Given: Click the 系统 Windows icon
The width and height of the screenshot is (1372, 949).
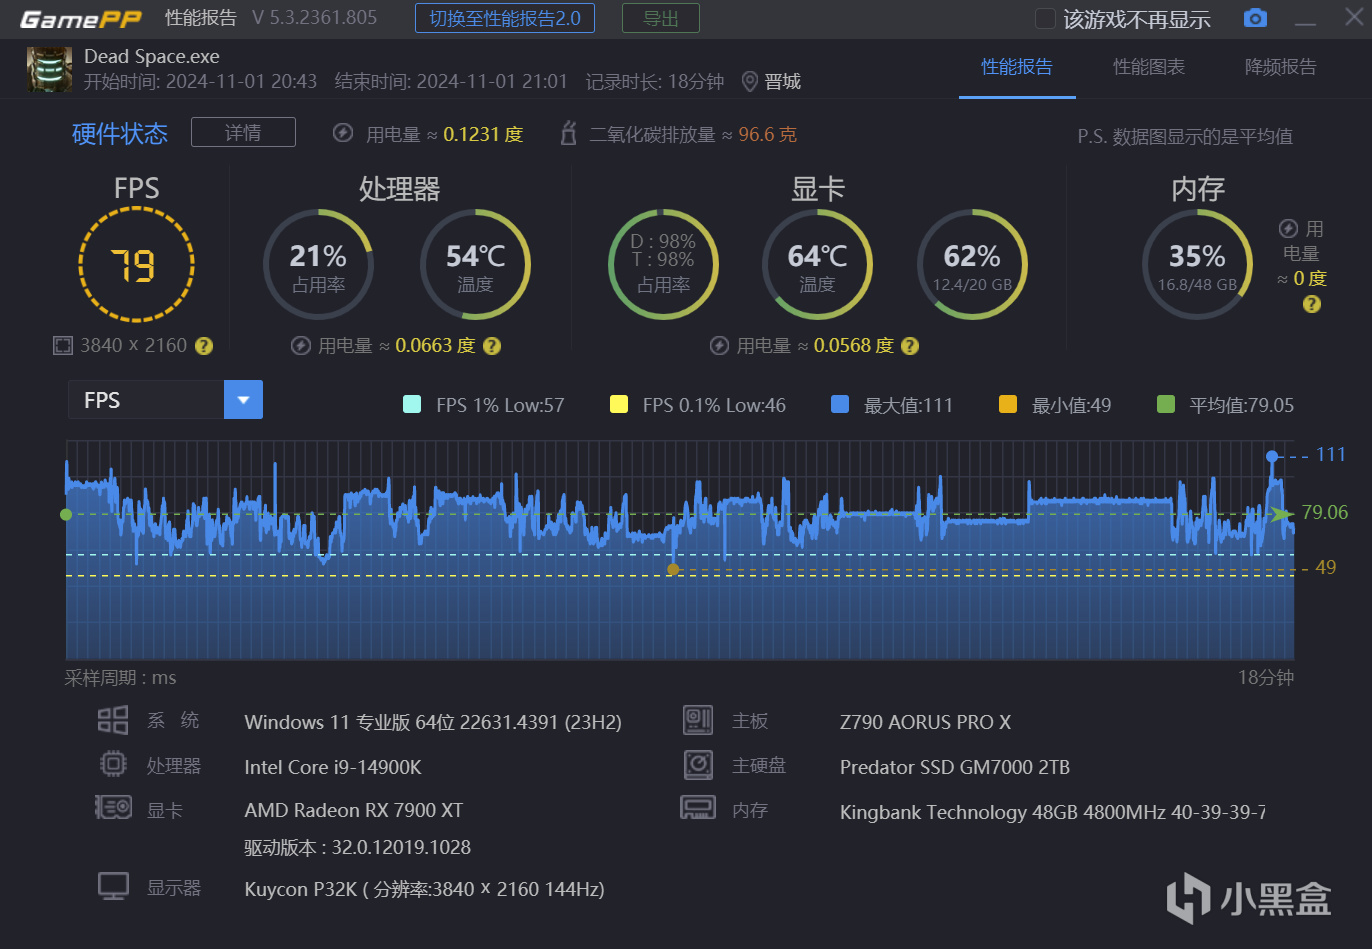Looking at the screenshot, I should tap(113, 720).
